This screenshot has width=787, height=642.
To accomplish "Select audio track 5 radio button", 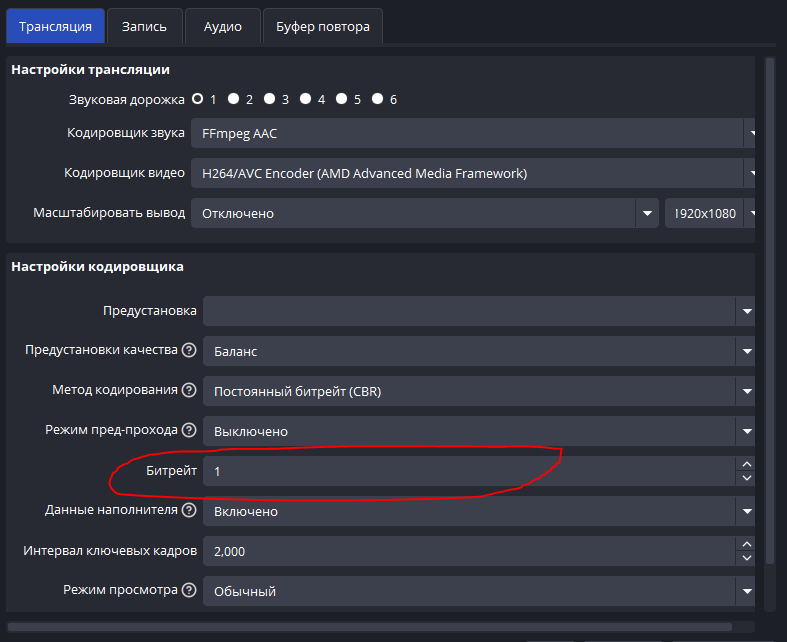I will pyautogui.click(x=341, y=99).
